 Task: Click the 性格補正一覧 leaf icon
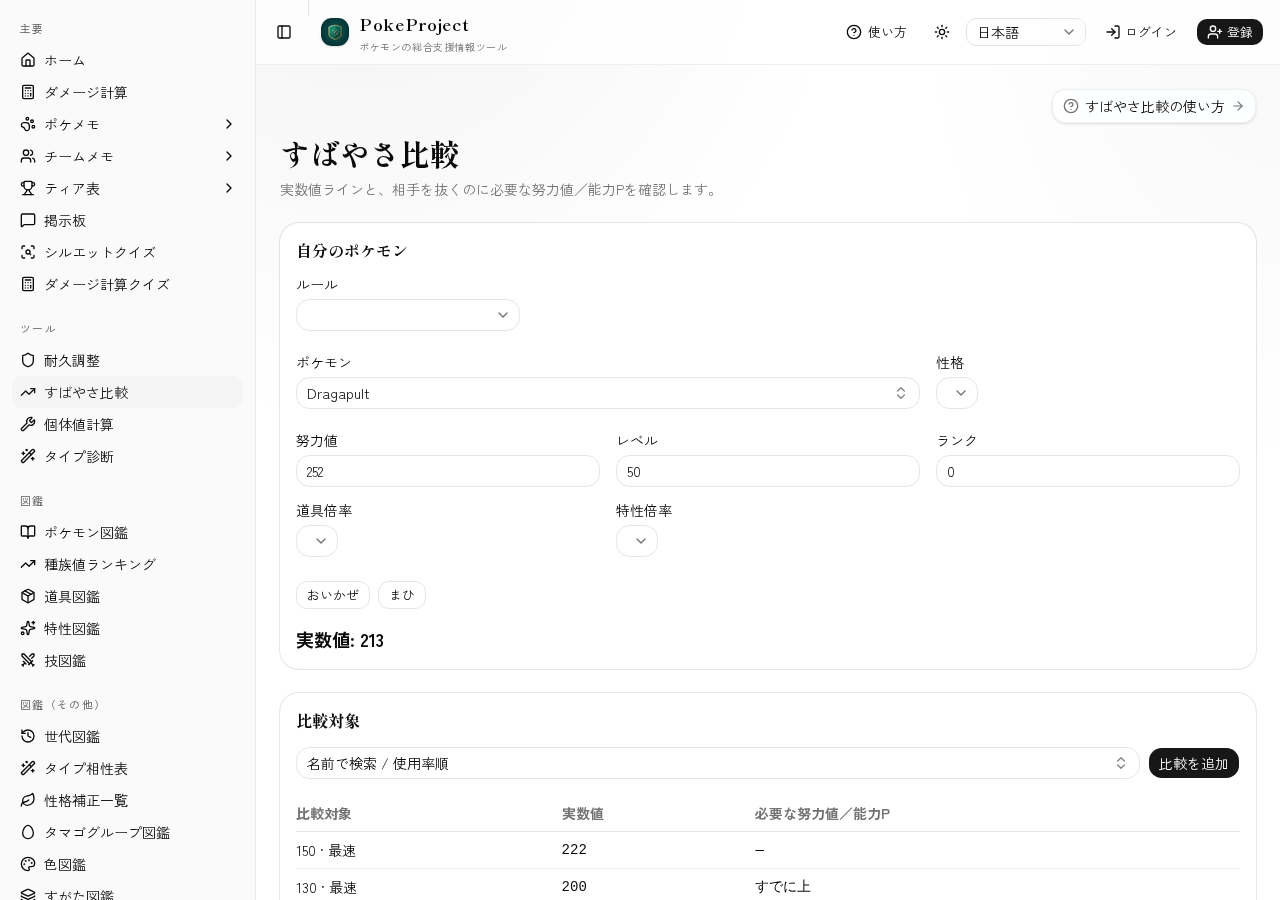28,800
